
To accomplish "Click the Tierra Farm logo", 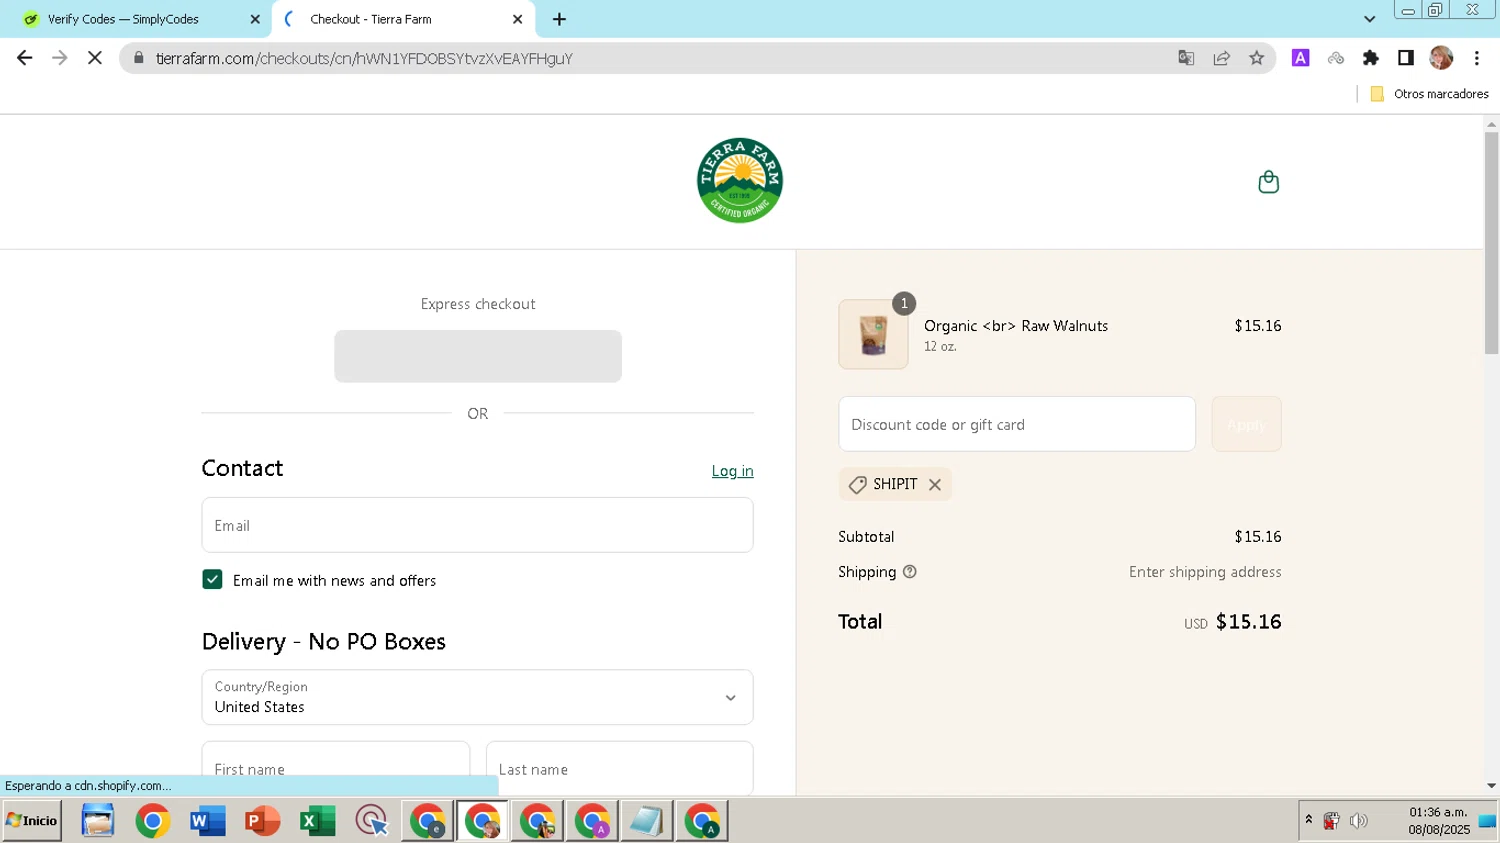I will 740,181.
